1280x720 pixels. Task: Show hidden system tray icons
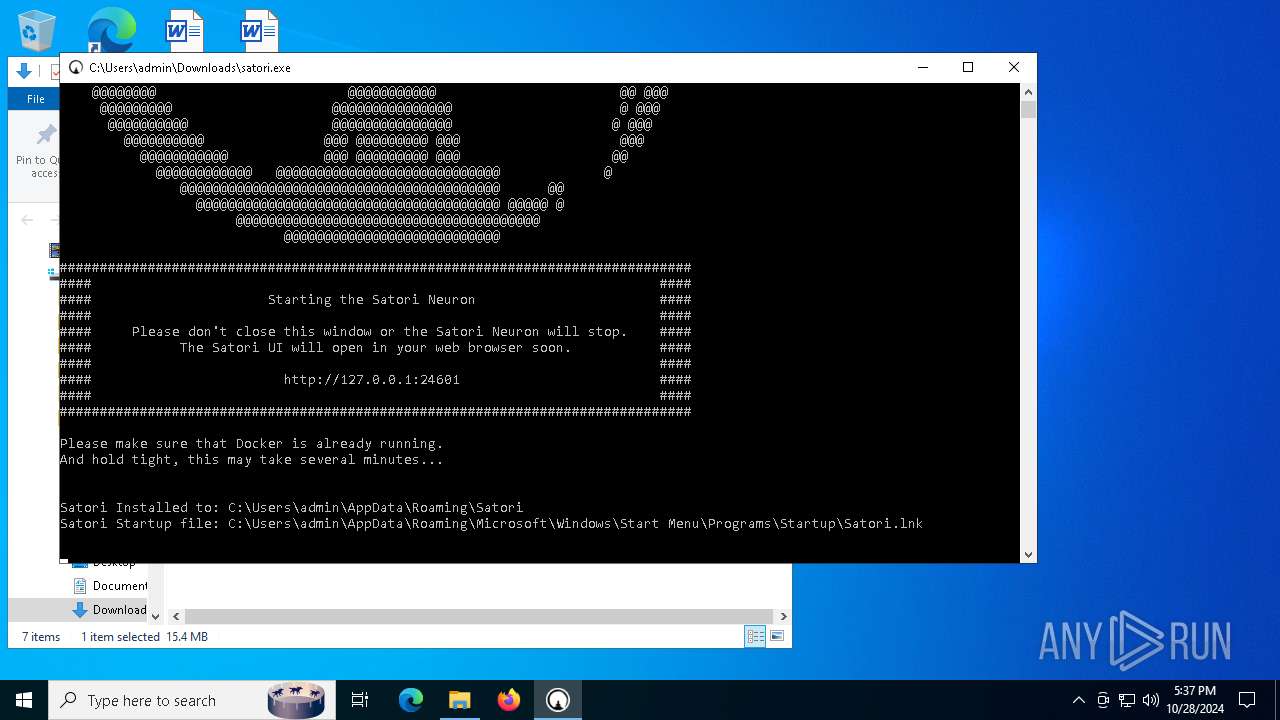pos(1078,700)
